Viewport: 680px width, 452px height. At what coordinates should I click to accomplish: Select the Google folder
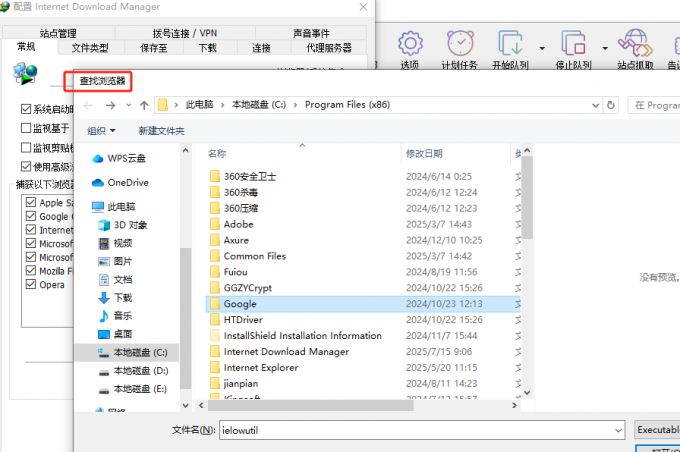[x=363, y=304]
